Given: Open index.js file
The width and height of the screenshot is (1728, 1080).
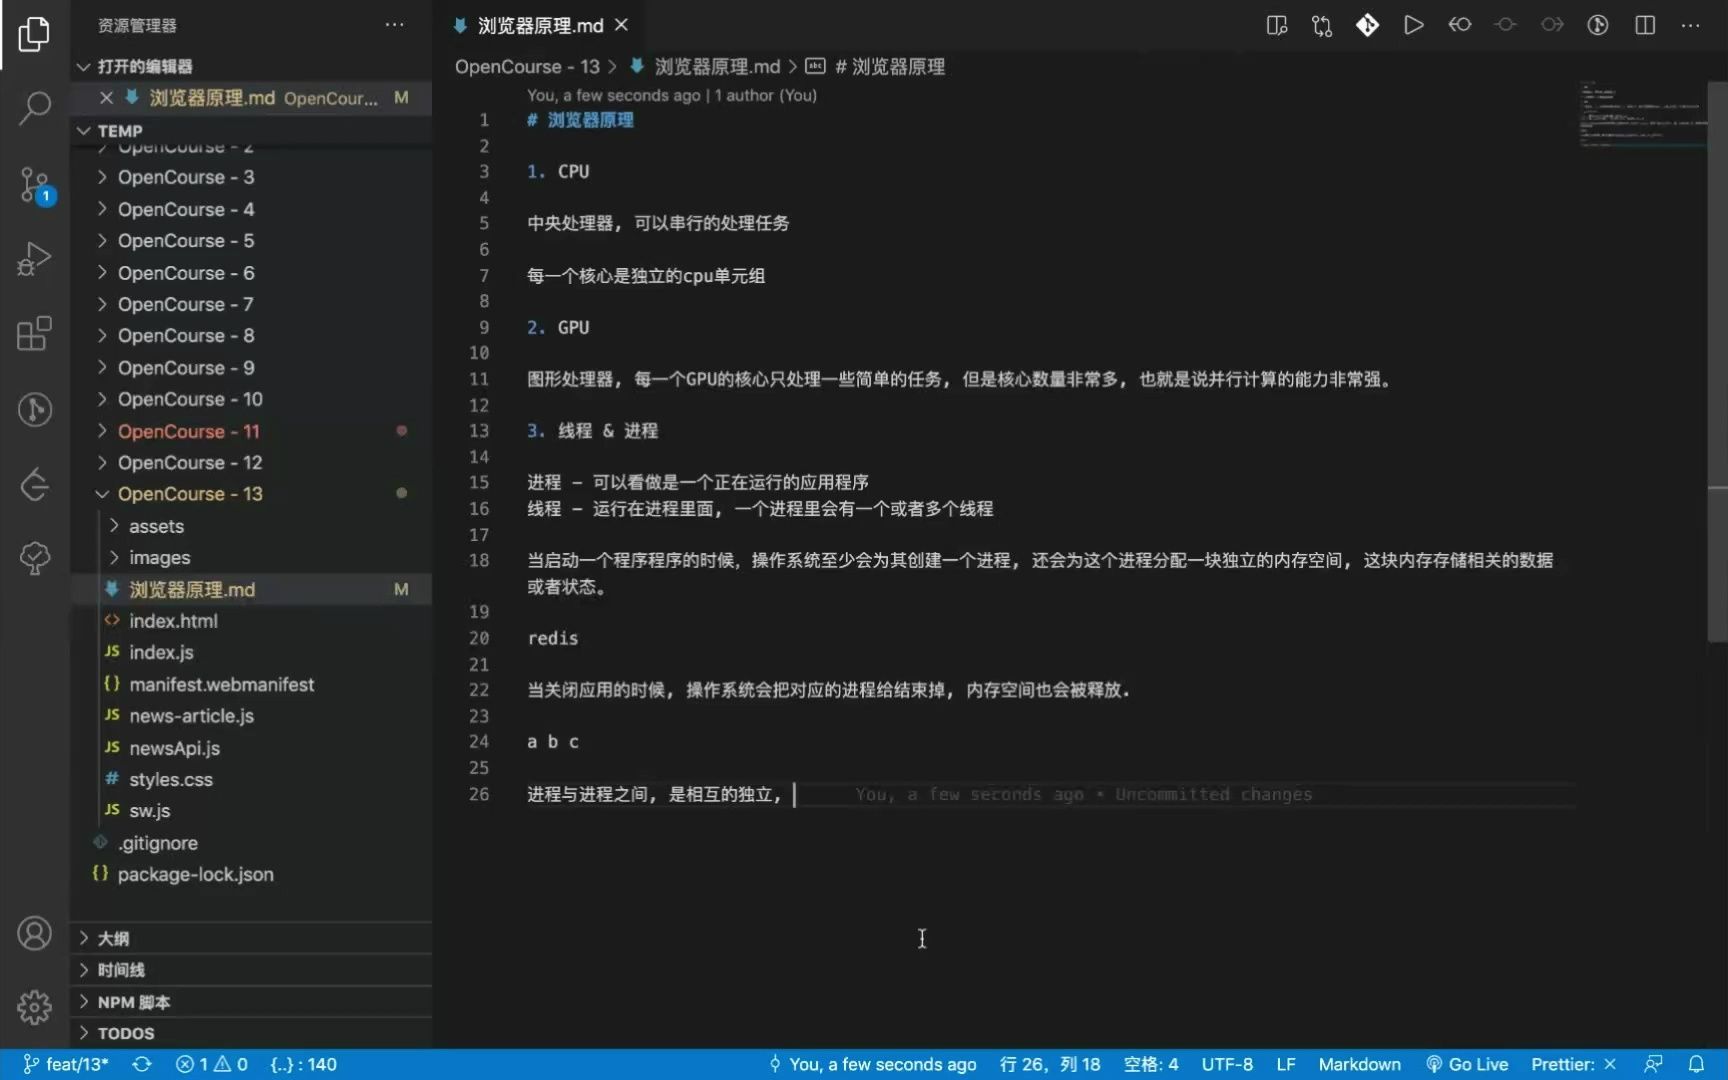Looking at the screenshot, I should click(x=250, y=652).
